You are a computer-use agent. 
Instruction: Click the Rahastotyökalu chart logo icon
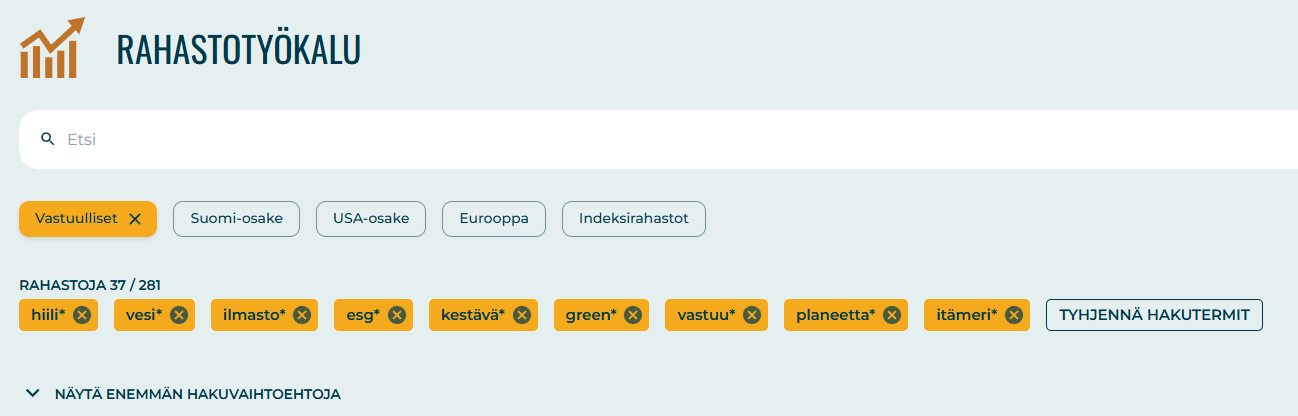click(52, 48)
